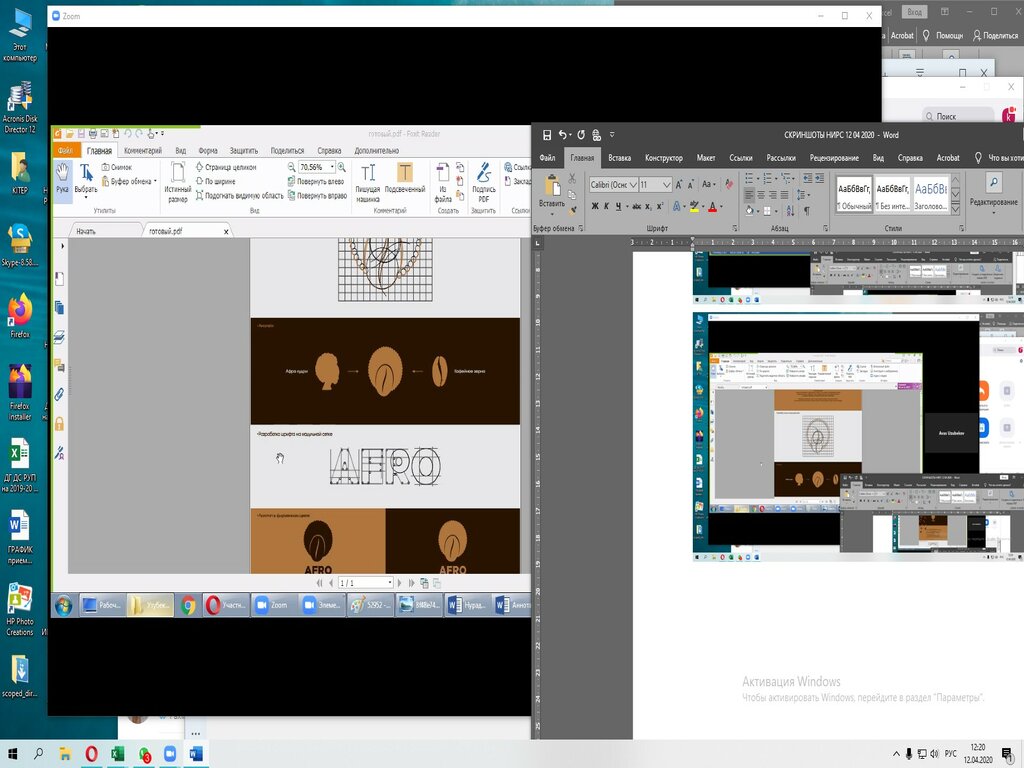Click the Снимок snapshot tool in Foxit
The width and height of the screenshot is (1024, 768).
[117, 167]
